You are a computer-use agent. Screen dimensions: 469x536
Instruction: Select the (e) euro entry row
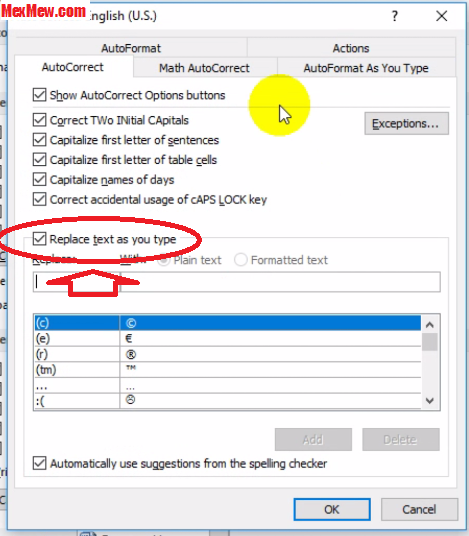point(227,338)
